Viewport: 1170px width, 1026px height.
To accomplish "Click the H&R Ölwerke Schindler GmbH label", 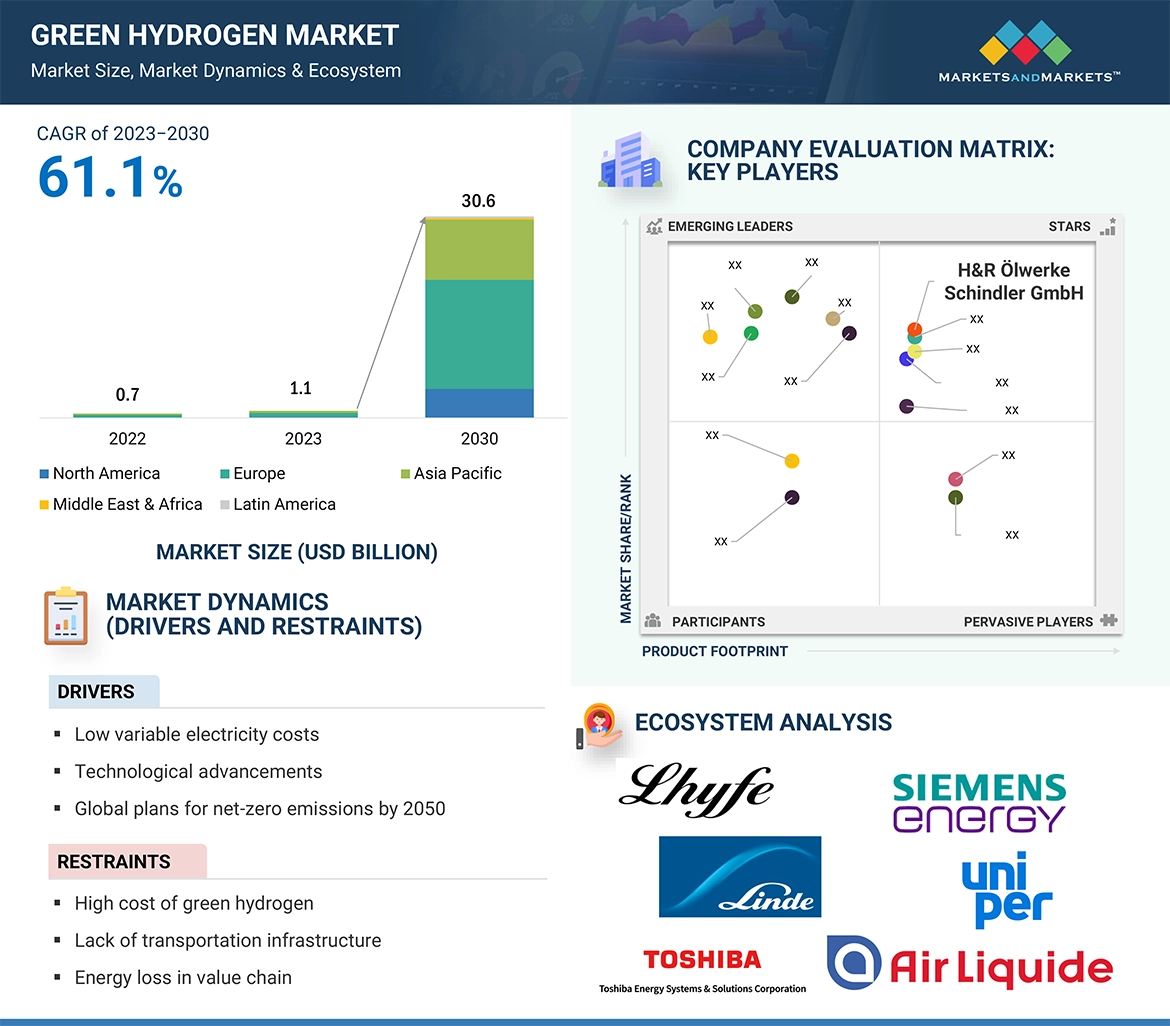I will coord(1013,281).
